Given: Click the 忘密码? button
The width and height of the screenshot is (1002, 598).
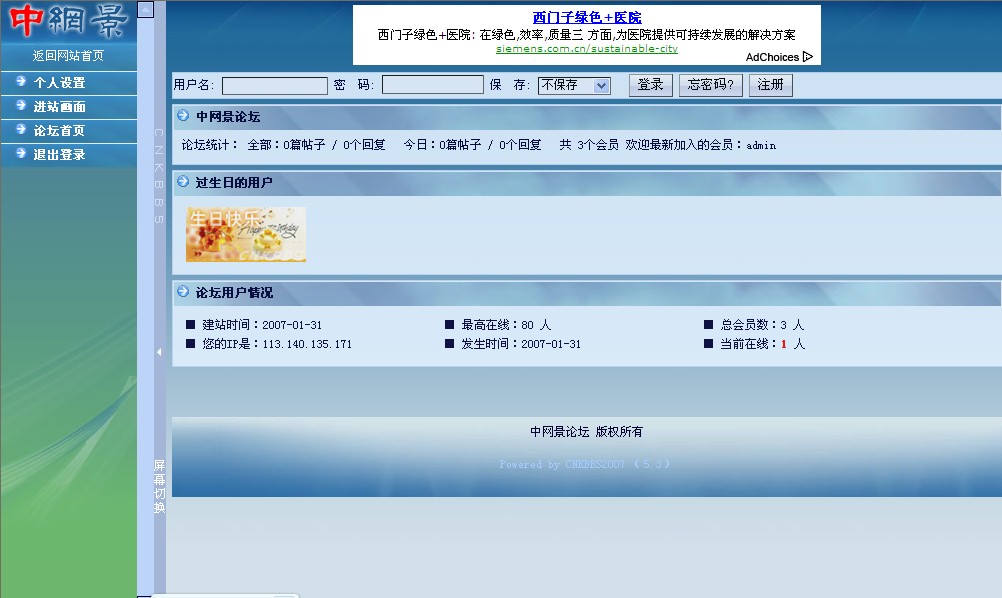Looking at the screenshot, I should point(710,85).
